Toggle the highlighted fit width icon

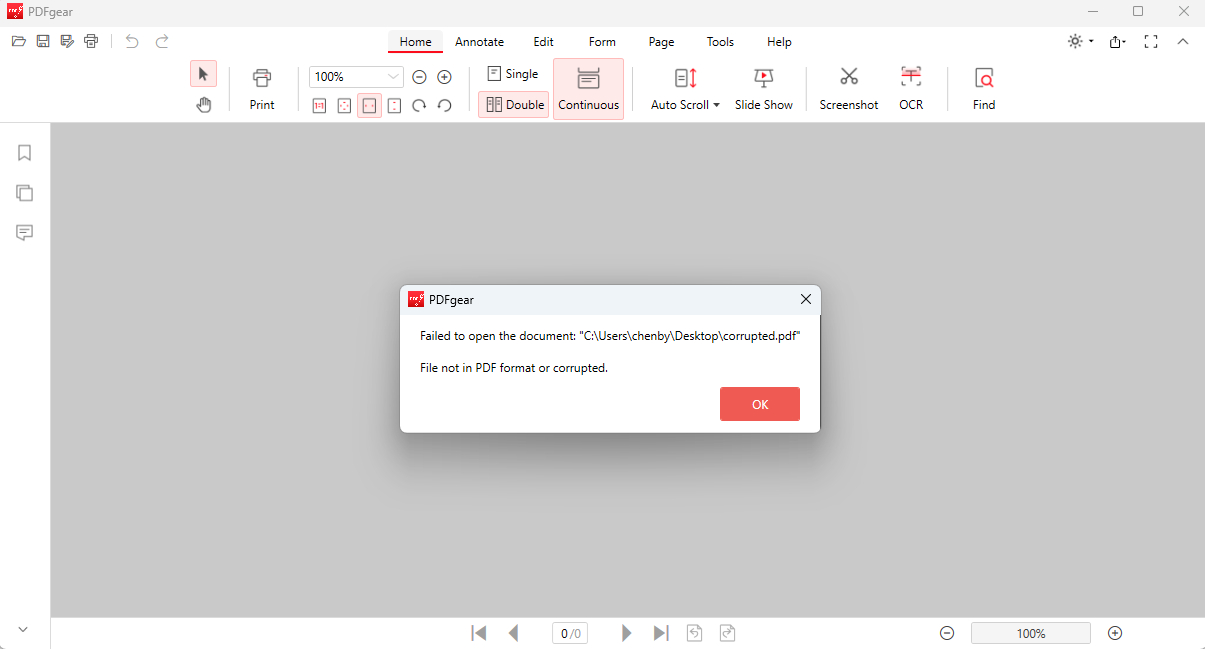[369, 105]
